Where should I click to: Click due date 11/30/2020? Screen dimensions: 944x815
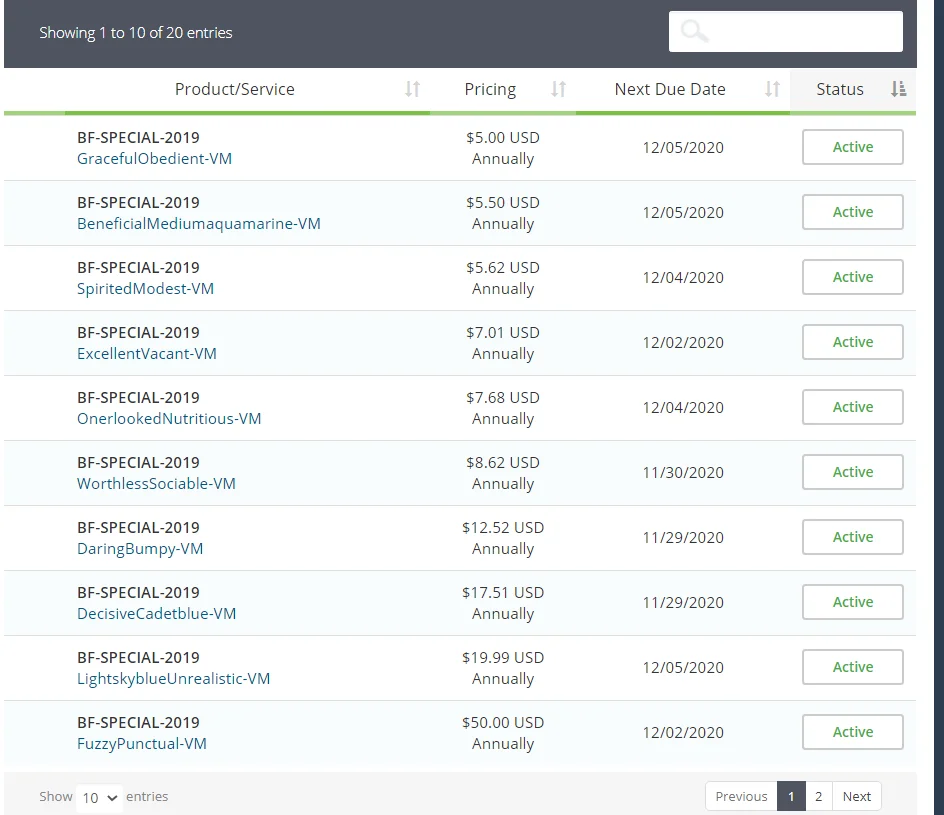(x=683, y=473)
